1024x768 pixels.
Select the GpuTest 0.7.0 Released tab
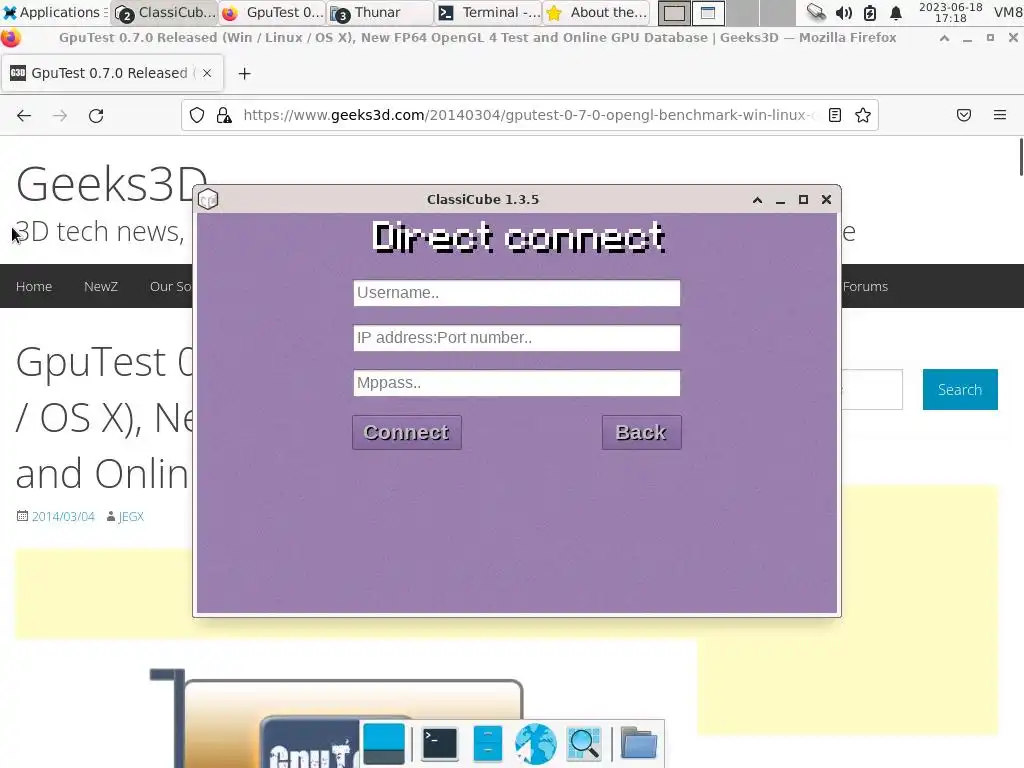point(113,73)
